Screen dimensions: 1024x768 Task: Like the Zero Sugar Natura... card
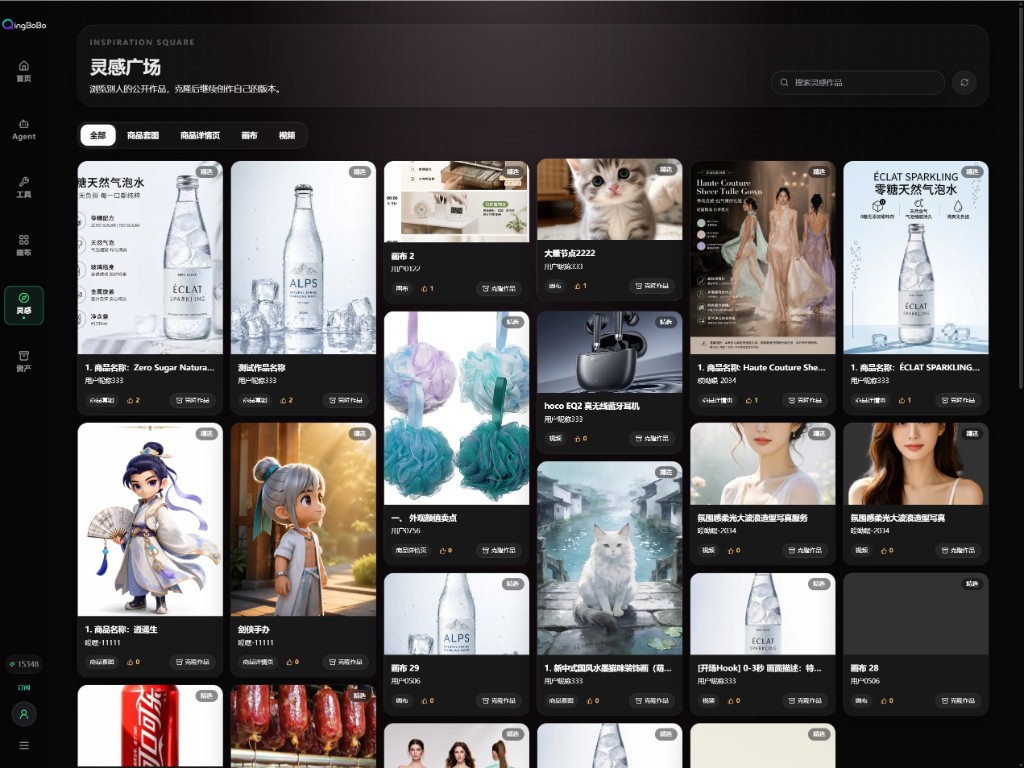pos(133,400)
